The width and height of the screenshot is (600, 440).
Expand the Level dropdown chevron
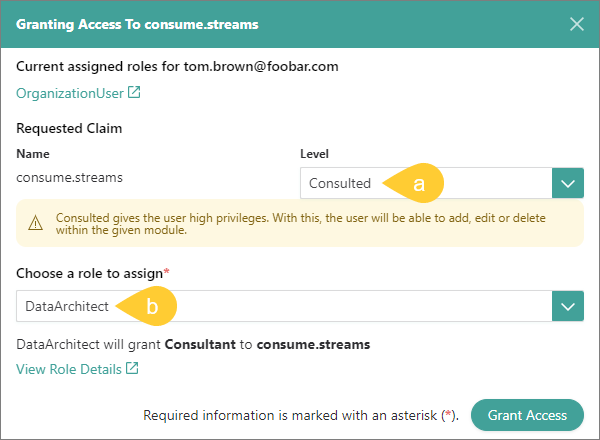(x=568, y=183)
